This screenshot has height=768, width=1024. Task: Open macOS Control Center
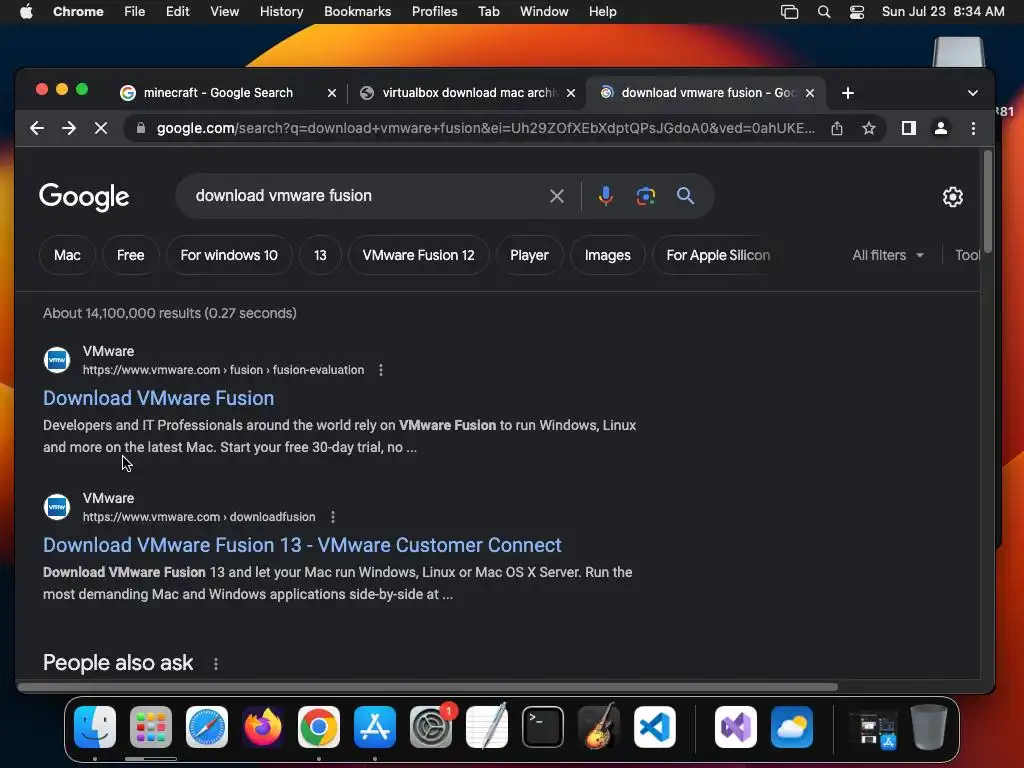857,12
